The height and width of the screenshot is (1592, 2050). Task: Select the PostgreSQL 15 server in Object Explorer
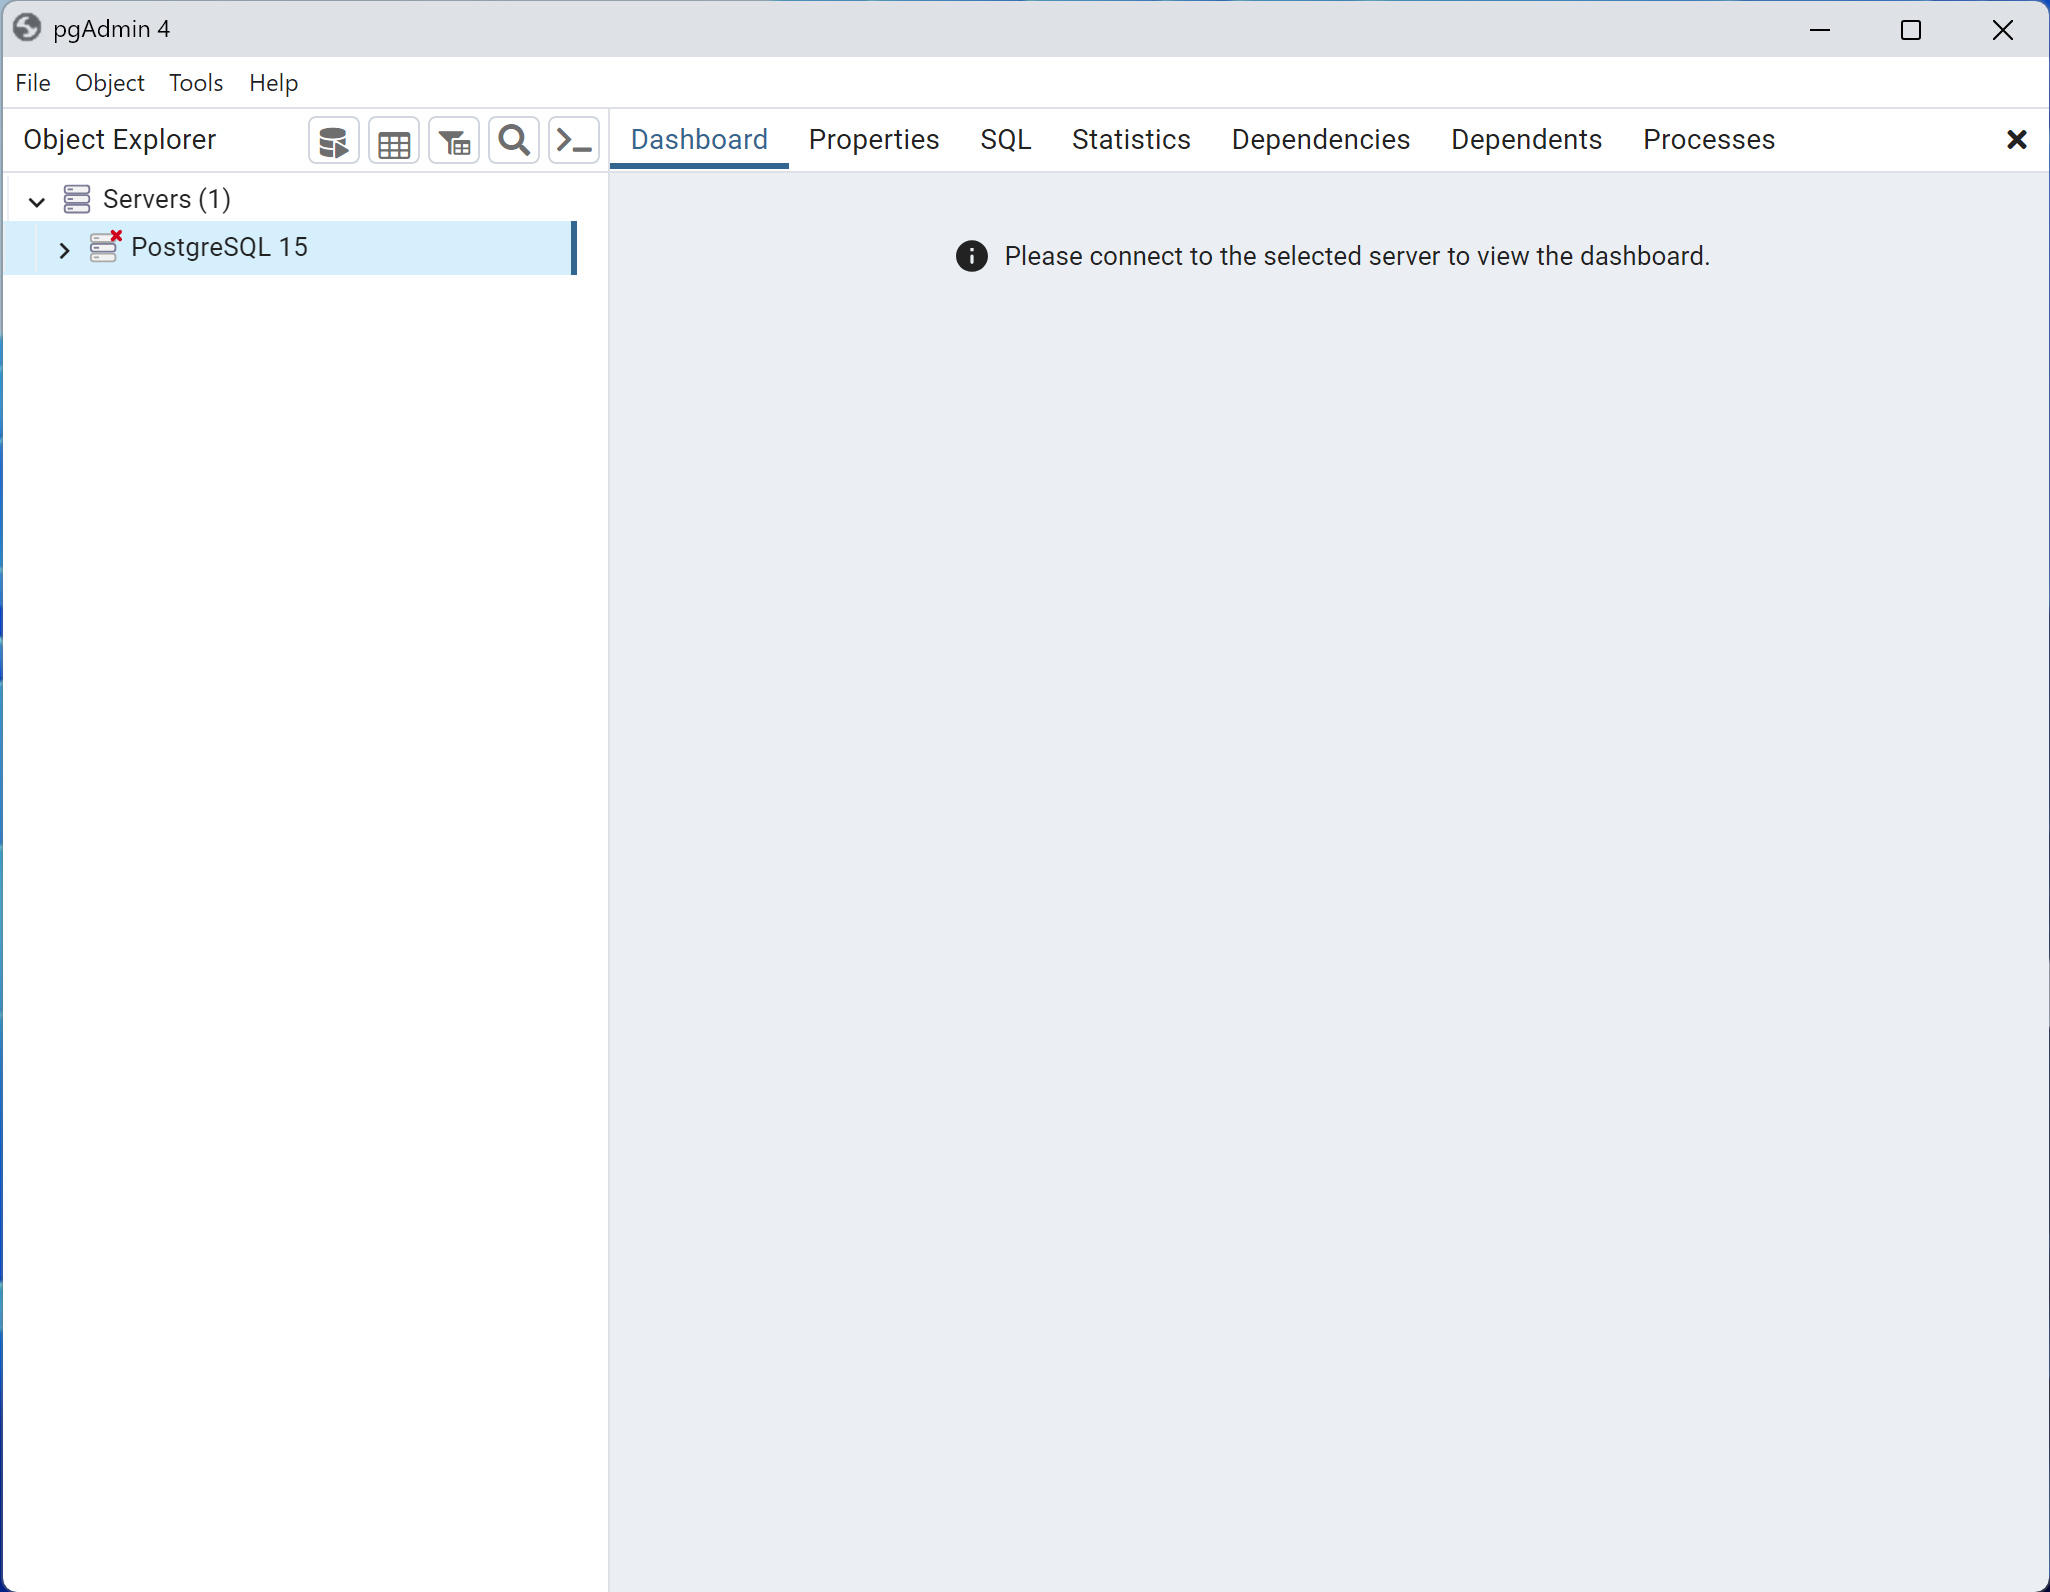[221, 247]
